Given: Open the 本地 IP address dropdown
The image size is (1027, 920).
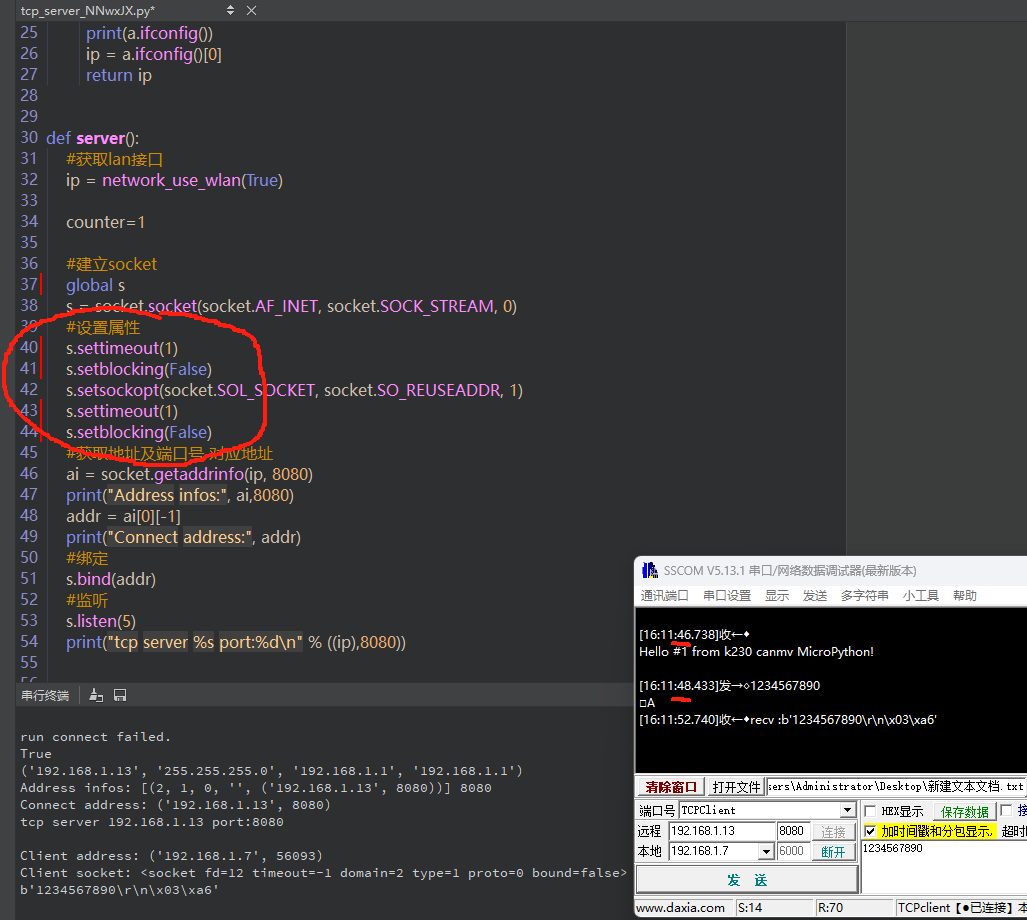Looking at the screenshot, I should click(x=766, y=852).
